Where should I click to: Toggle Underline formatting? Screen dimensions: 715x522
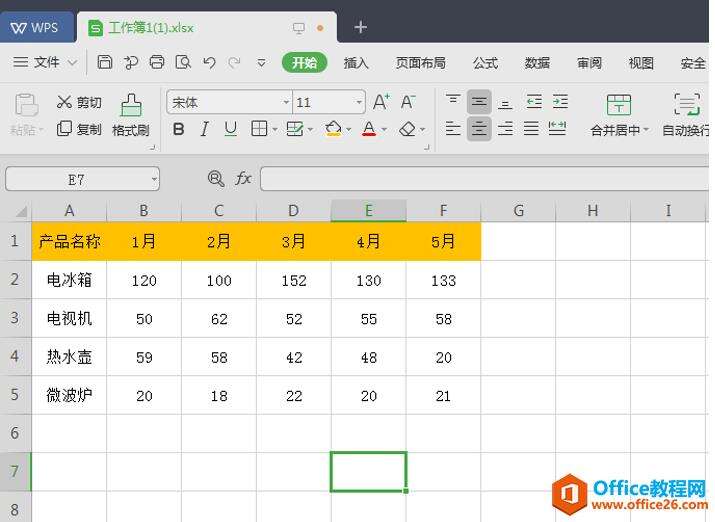coord(231,129)
